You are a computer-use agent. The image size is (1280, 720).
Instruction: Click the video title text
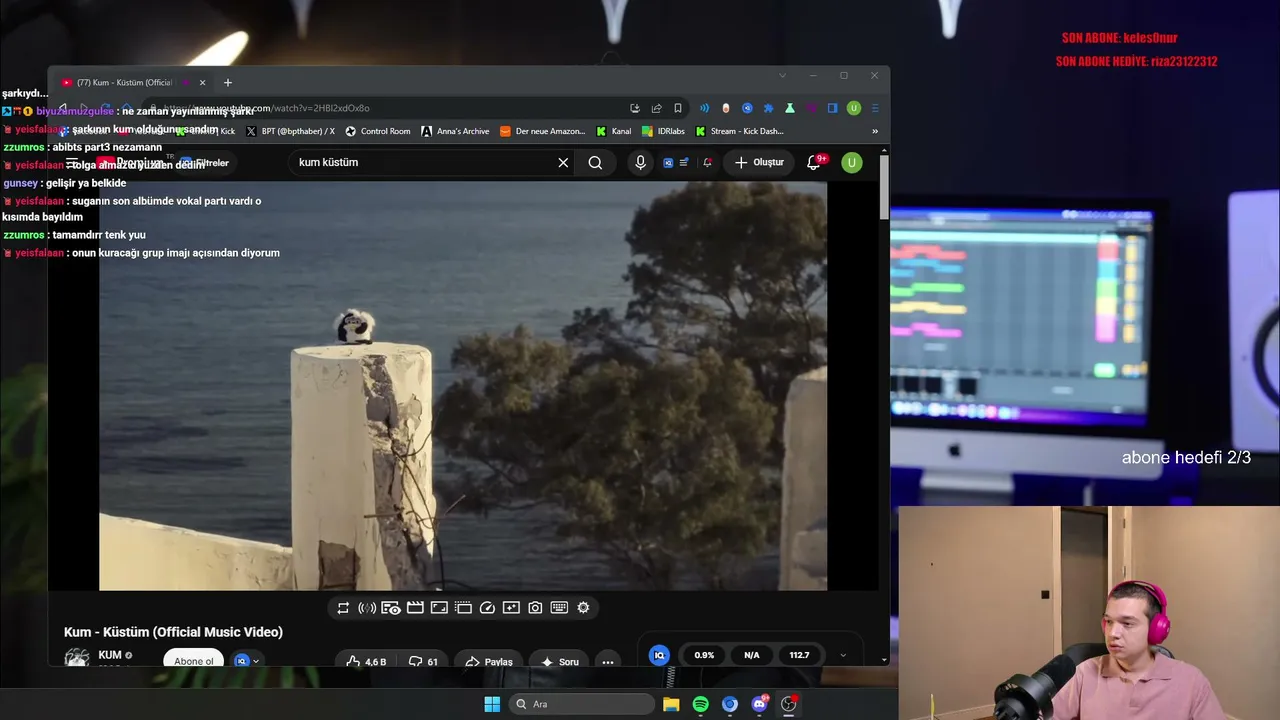[173, 632]
